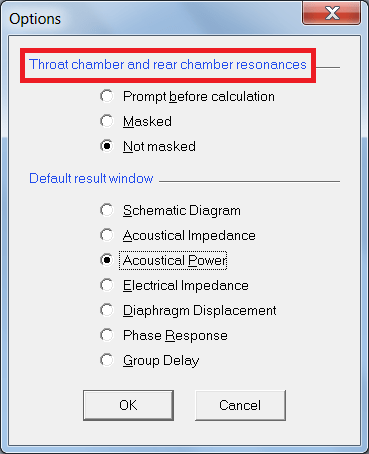The width and height of the screenshot is (369, 454).
Task: Click the round circle beside Schematic Diagram
Action: tap(107, 210)
